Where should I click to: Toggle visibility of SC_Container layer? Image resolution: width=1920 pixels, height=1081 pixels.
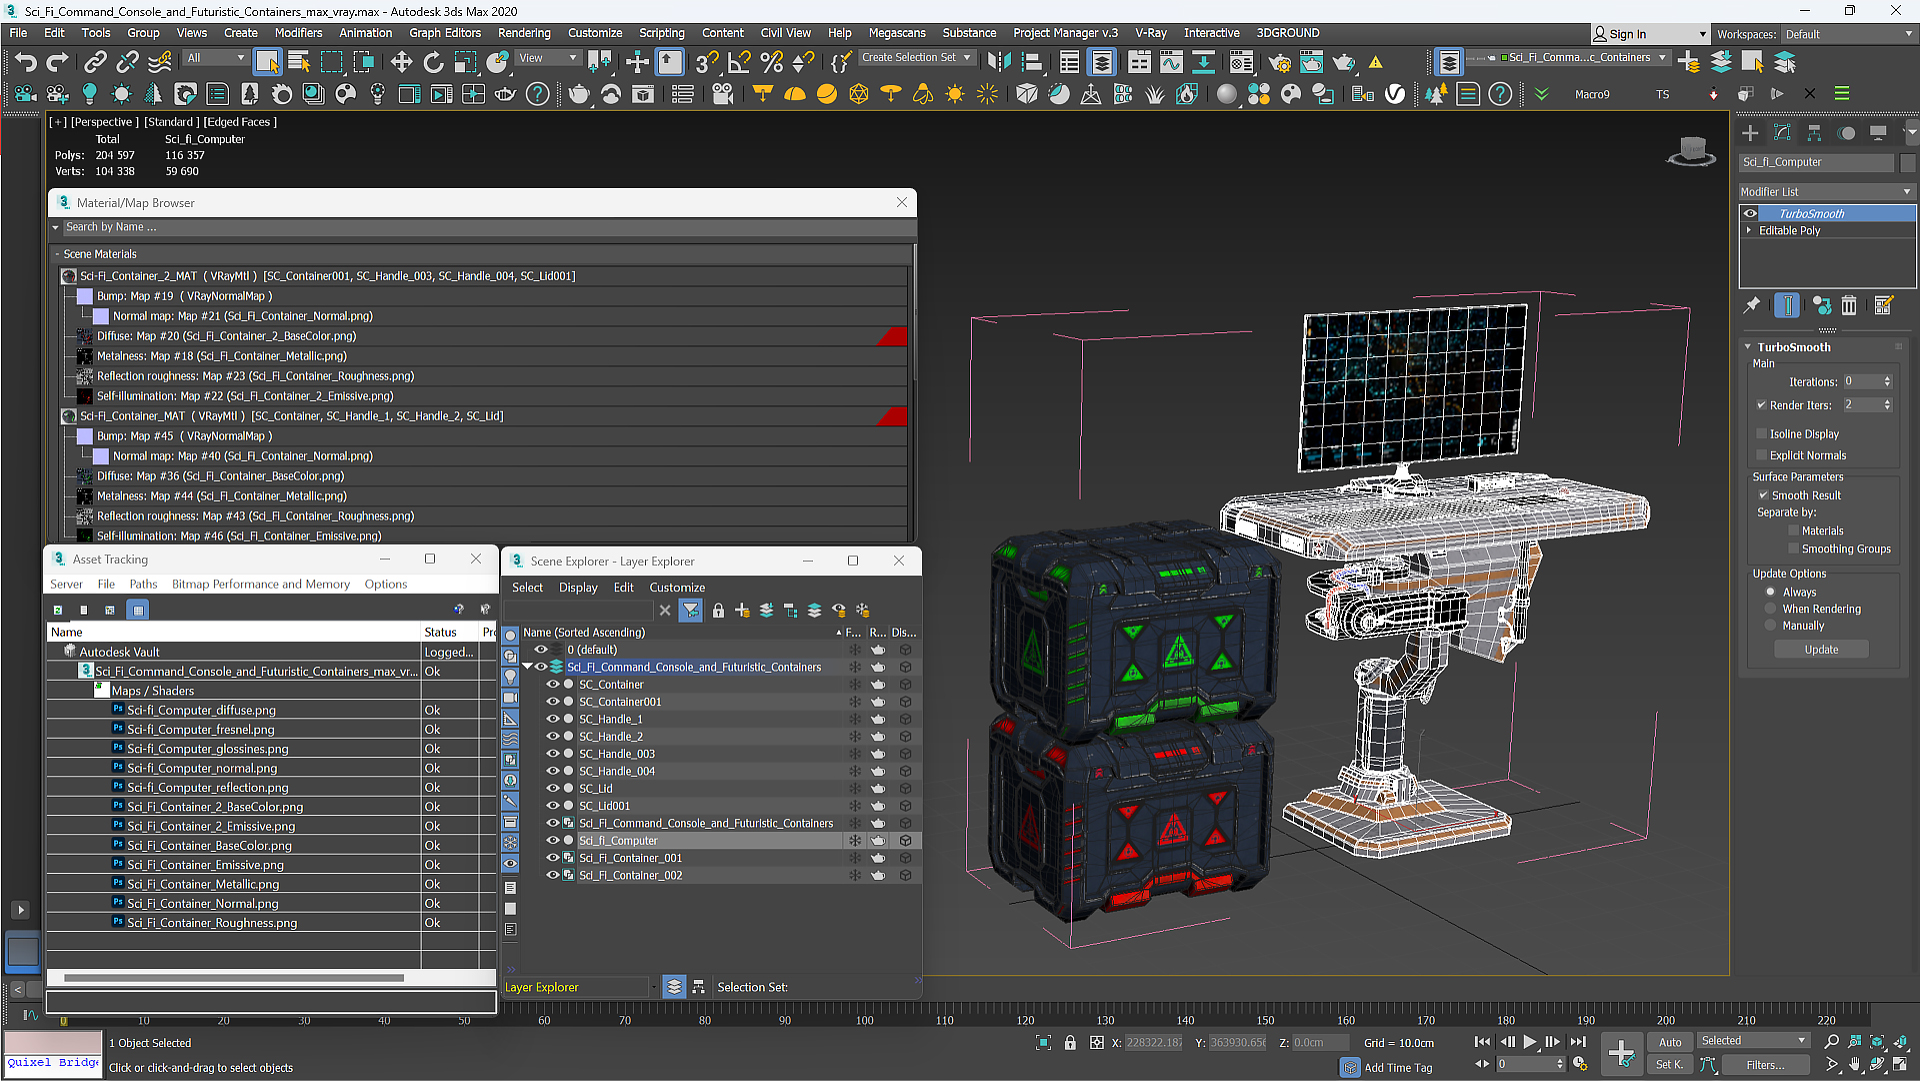551,684
